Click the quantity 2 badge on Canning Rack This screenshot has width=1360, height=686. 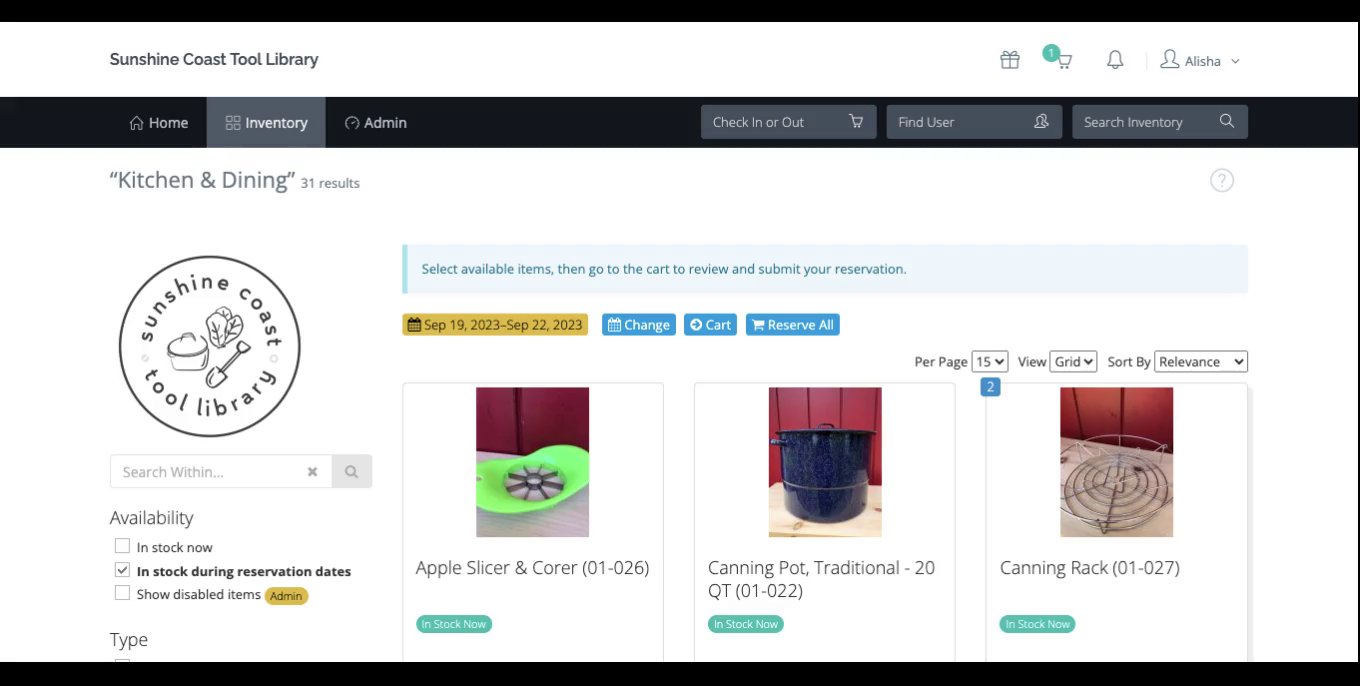990,387
